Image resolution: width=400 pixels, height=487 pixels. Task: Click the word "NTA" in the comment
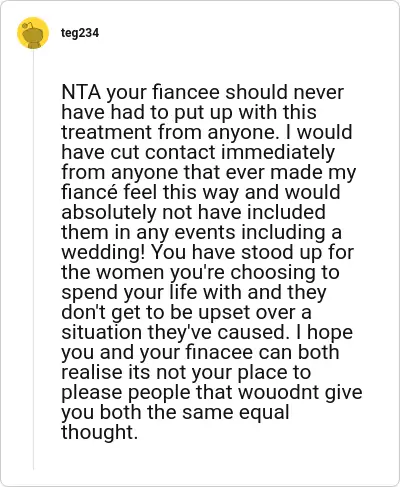point(81,92)
